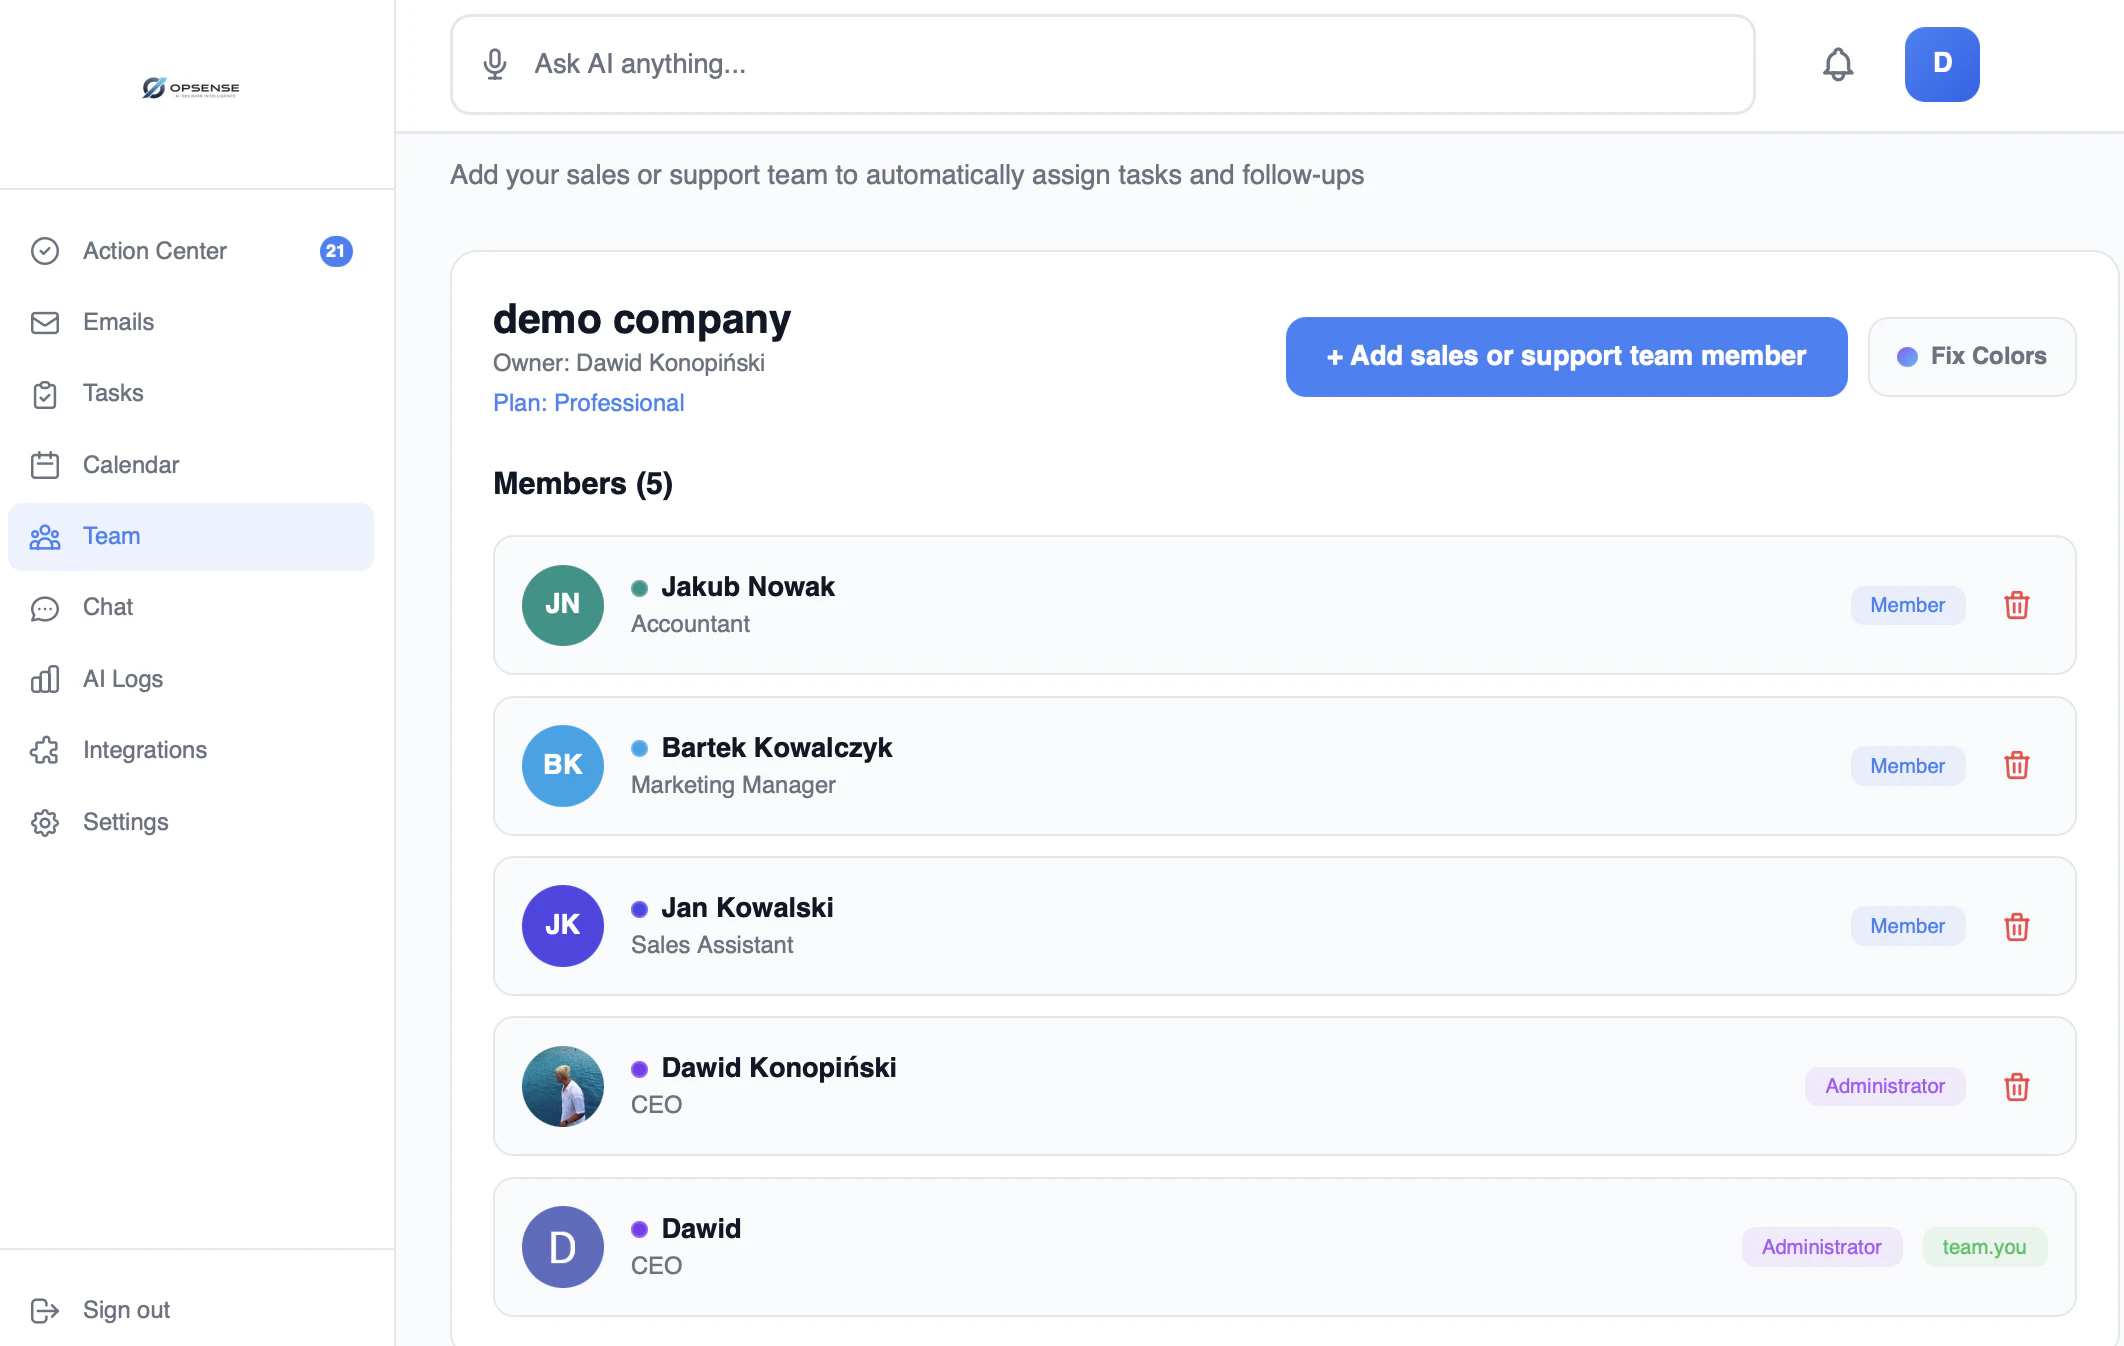The height and width of the screenshot is (1346, 2124).
Task: Click the microphone icon in search bar
Action: tap(495, 64)
